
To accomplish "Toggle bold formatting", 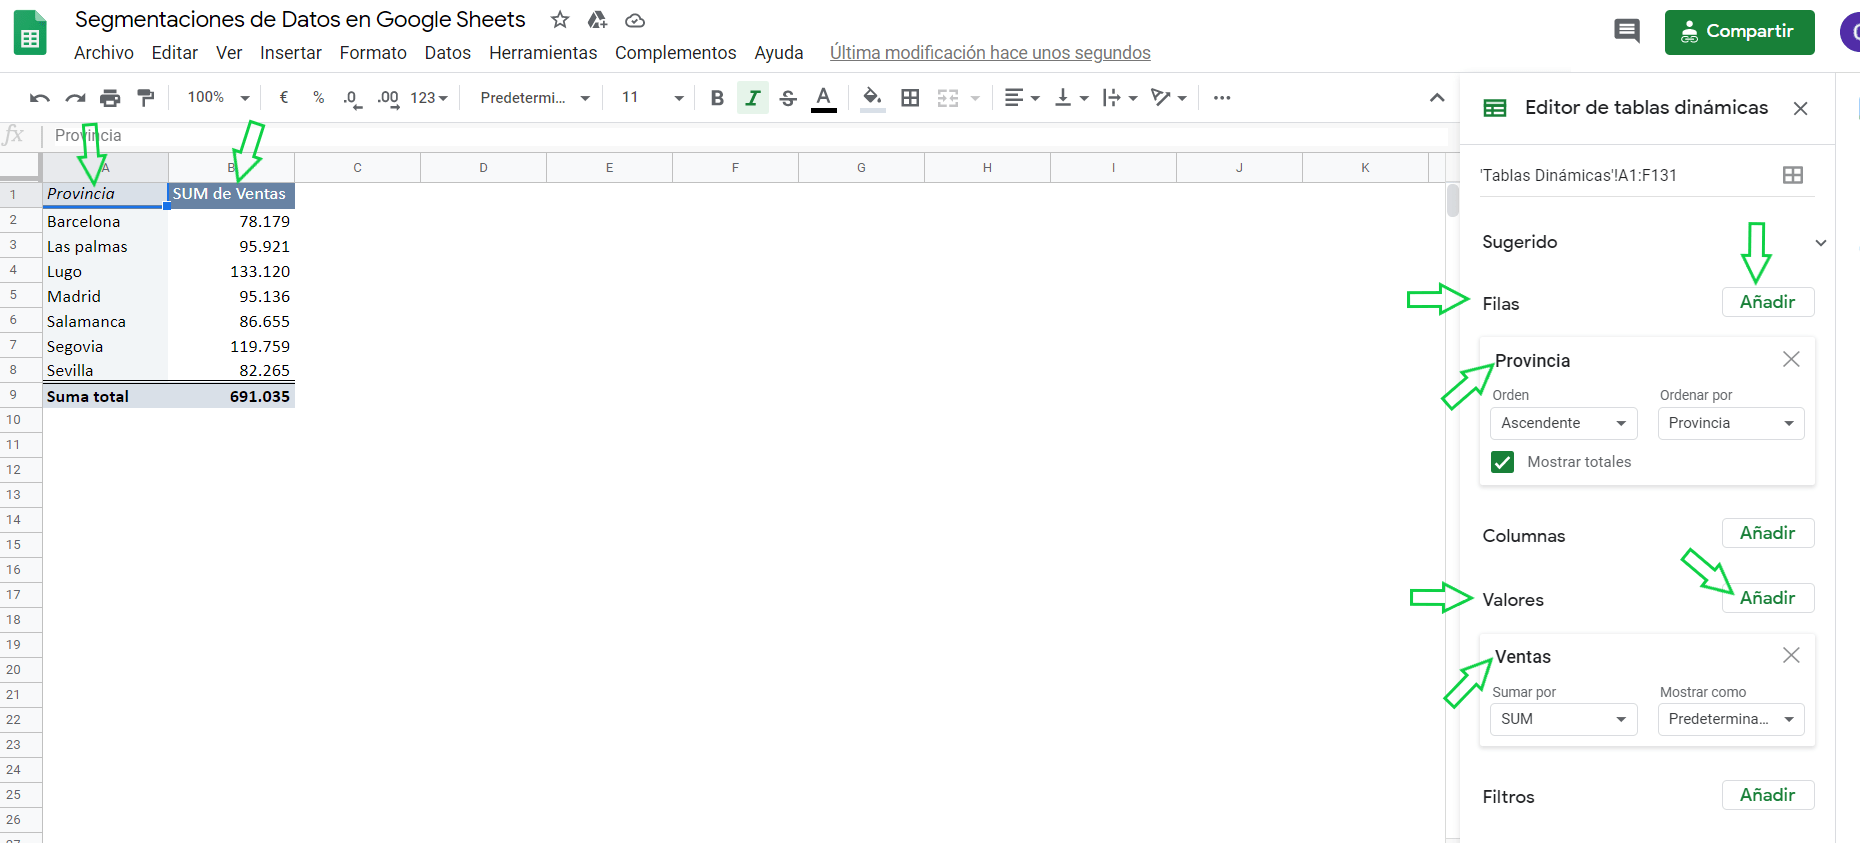I will pyautogui.click(x=717, y=98).
